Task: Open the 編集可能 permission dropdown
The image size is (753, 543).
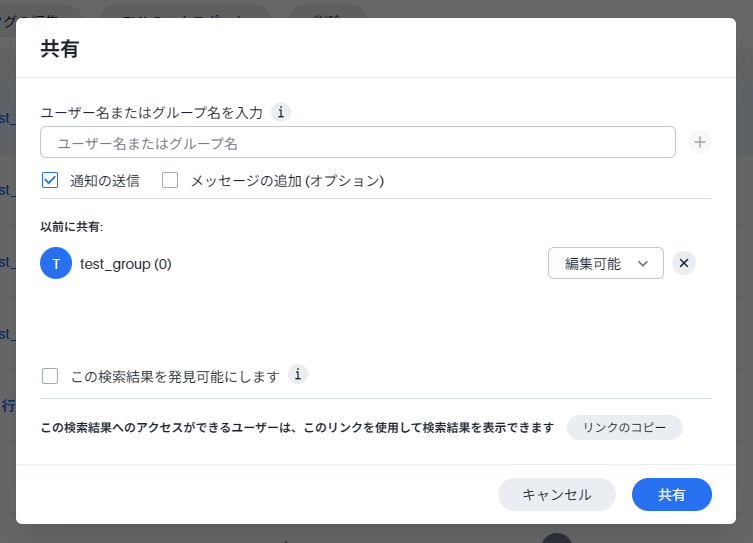Action: tap(605, 263)
